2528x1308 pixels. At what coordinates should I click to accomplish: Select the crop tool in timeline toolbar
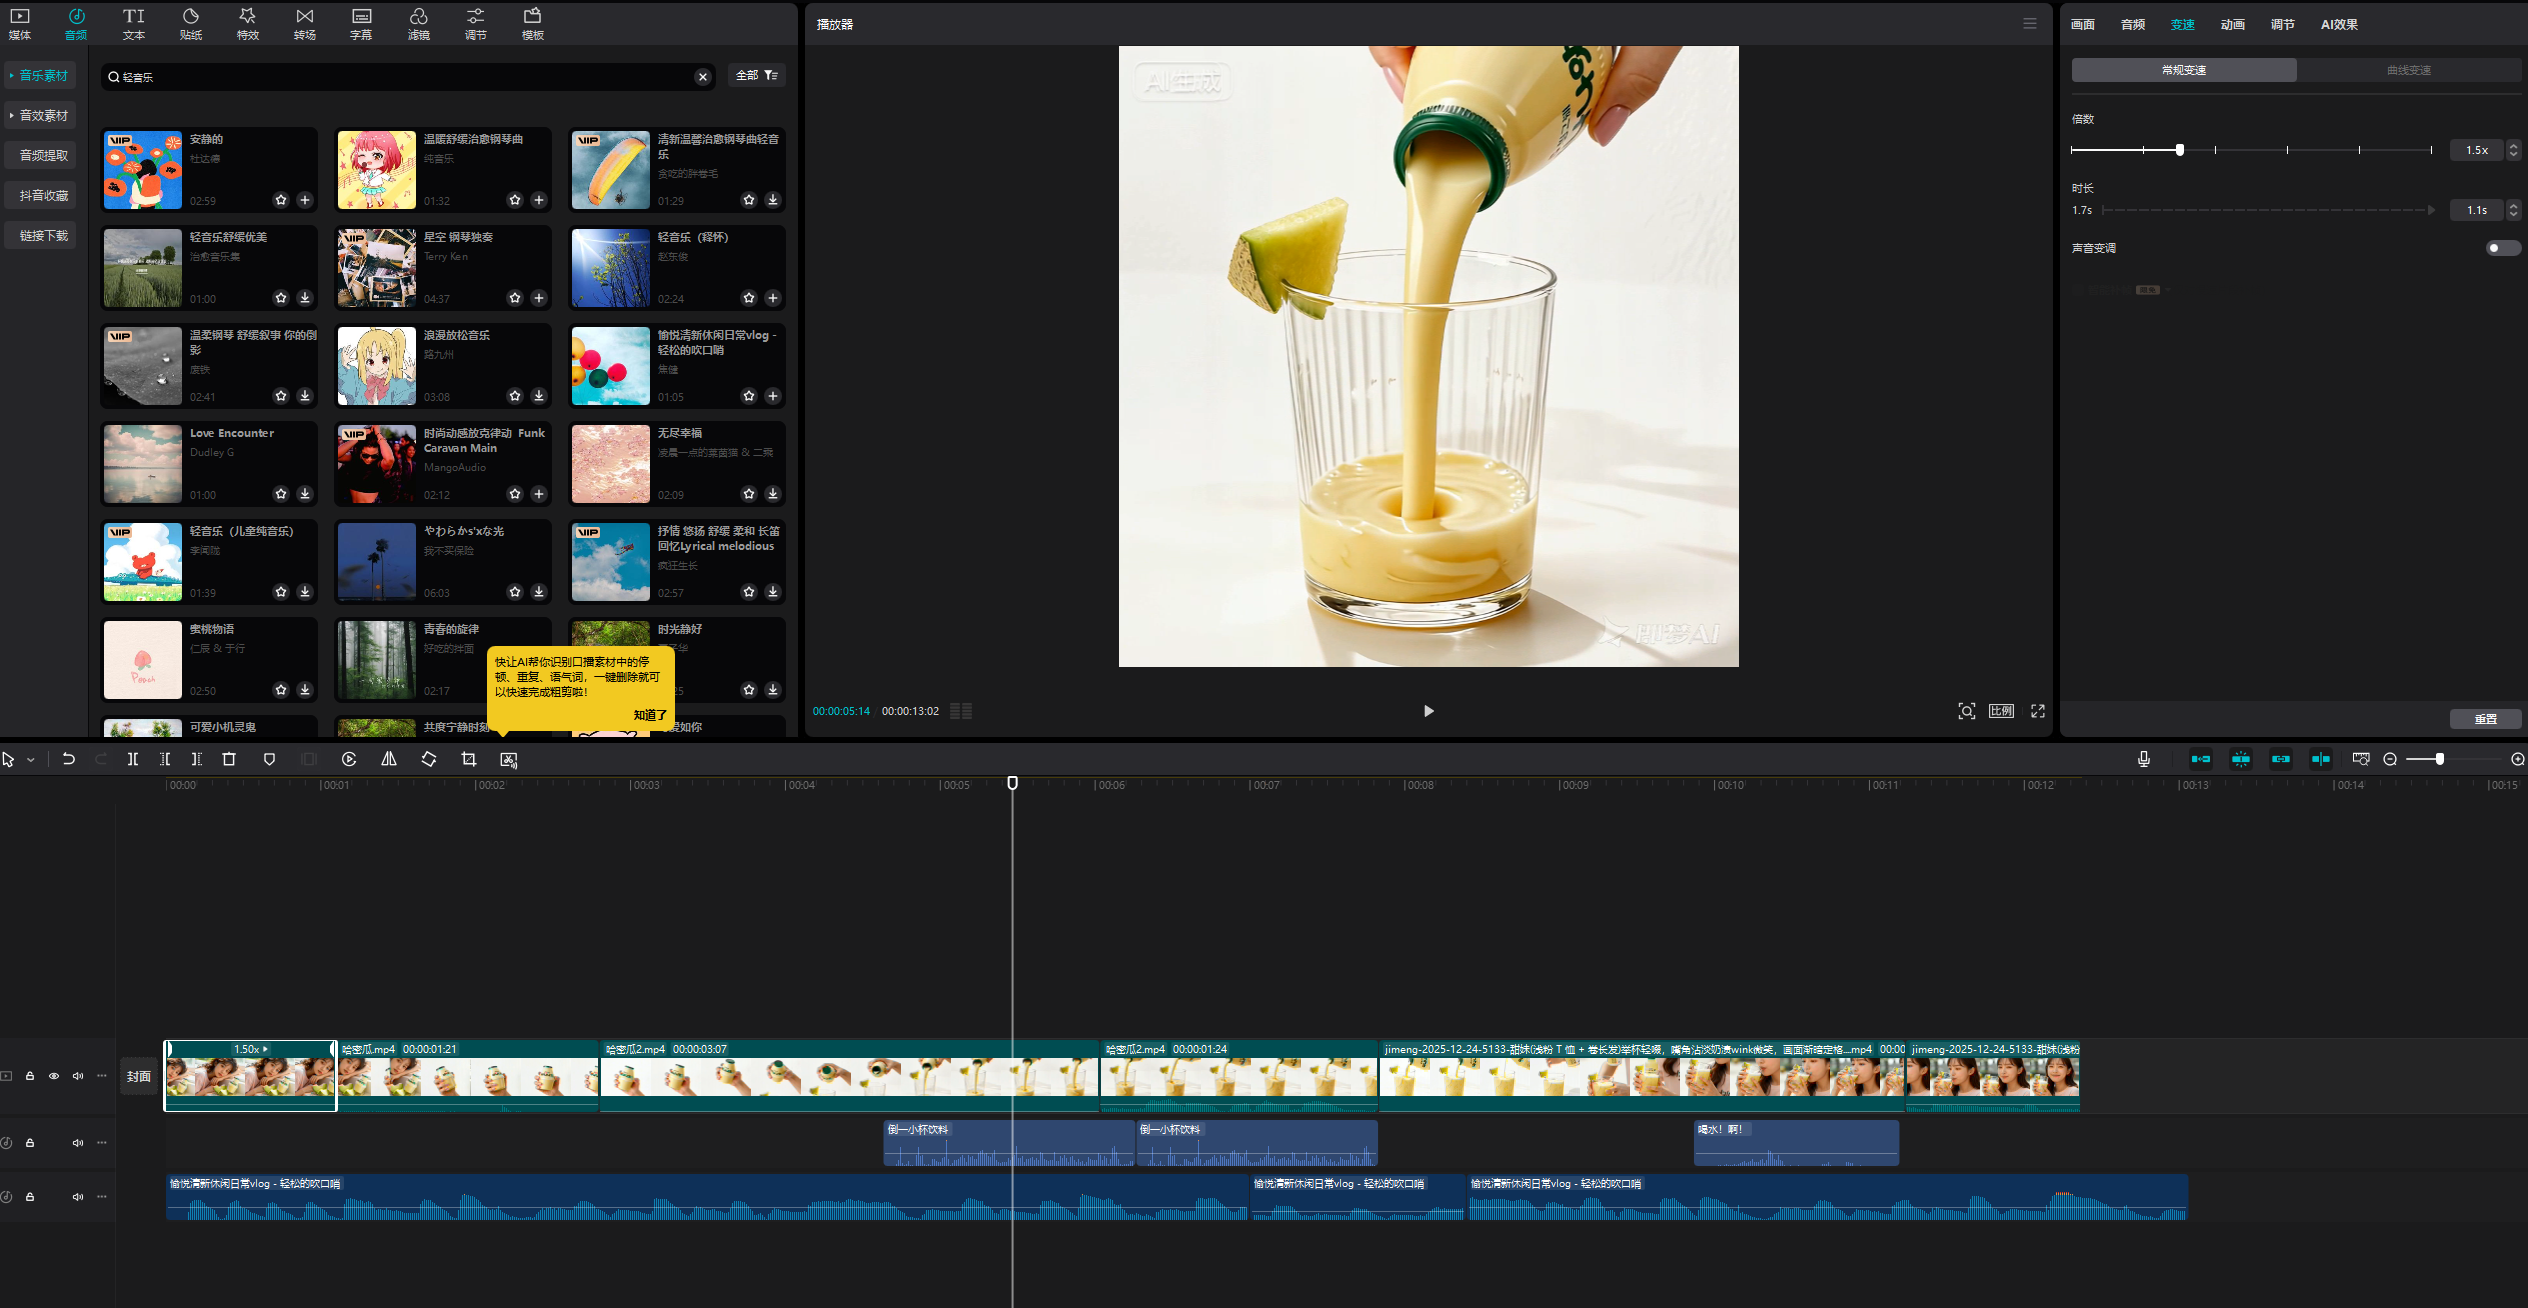coord(468,759)
